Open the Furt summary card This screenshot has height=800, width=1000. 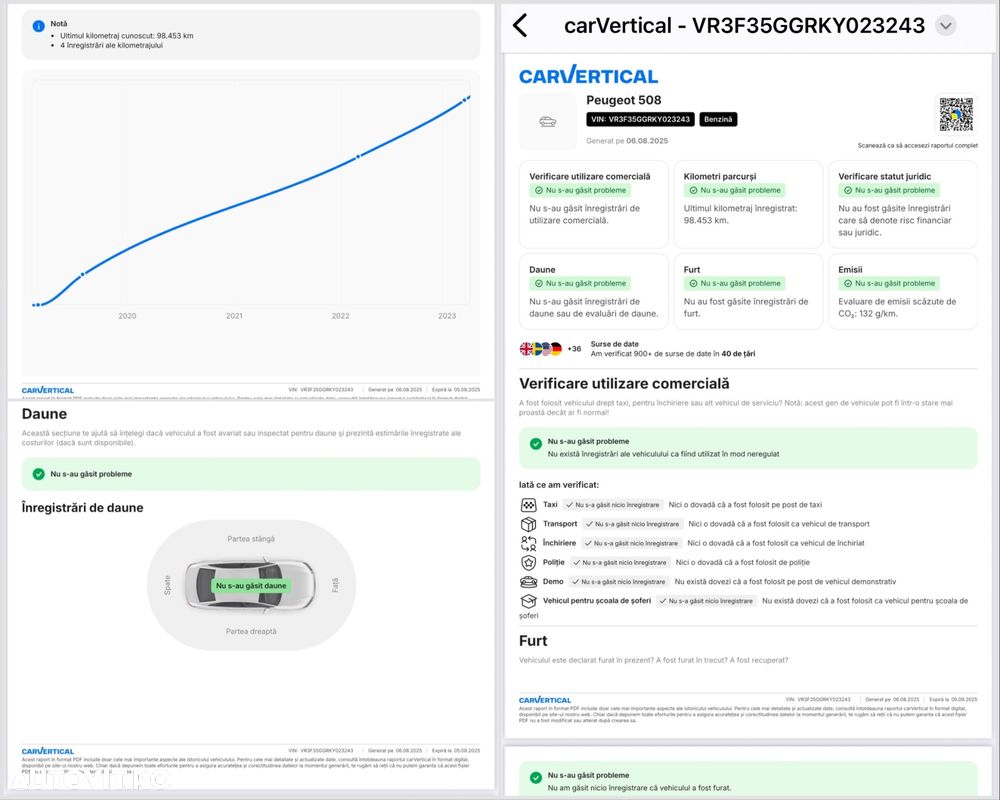tap(748, 292)
